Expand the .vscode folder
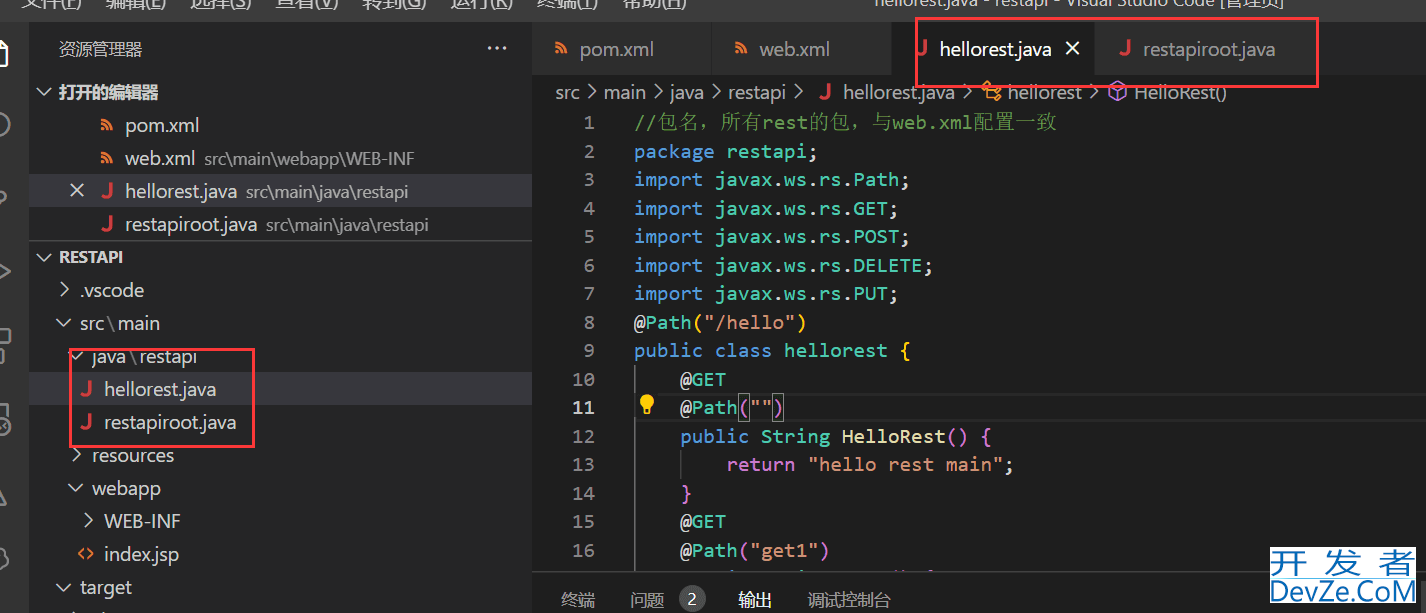Screen dimensions: 1426x613 click(x=66, y=290)
